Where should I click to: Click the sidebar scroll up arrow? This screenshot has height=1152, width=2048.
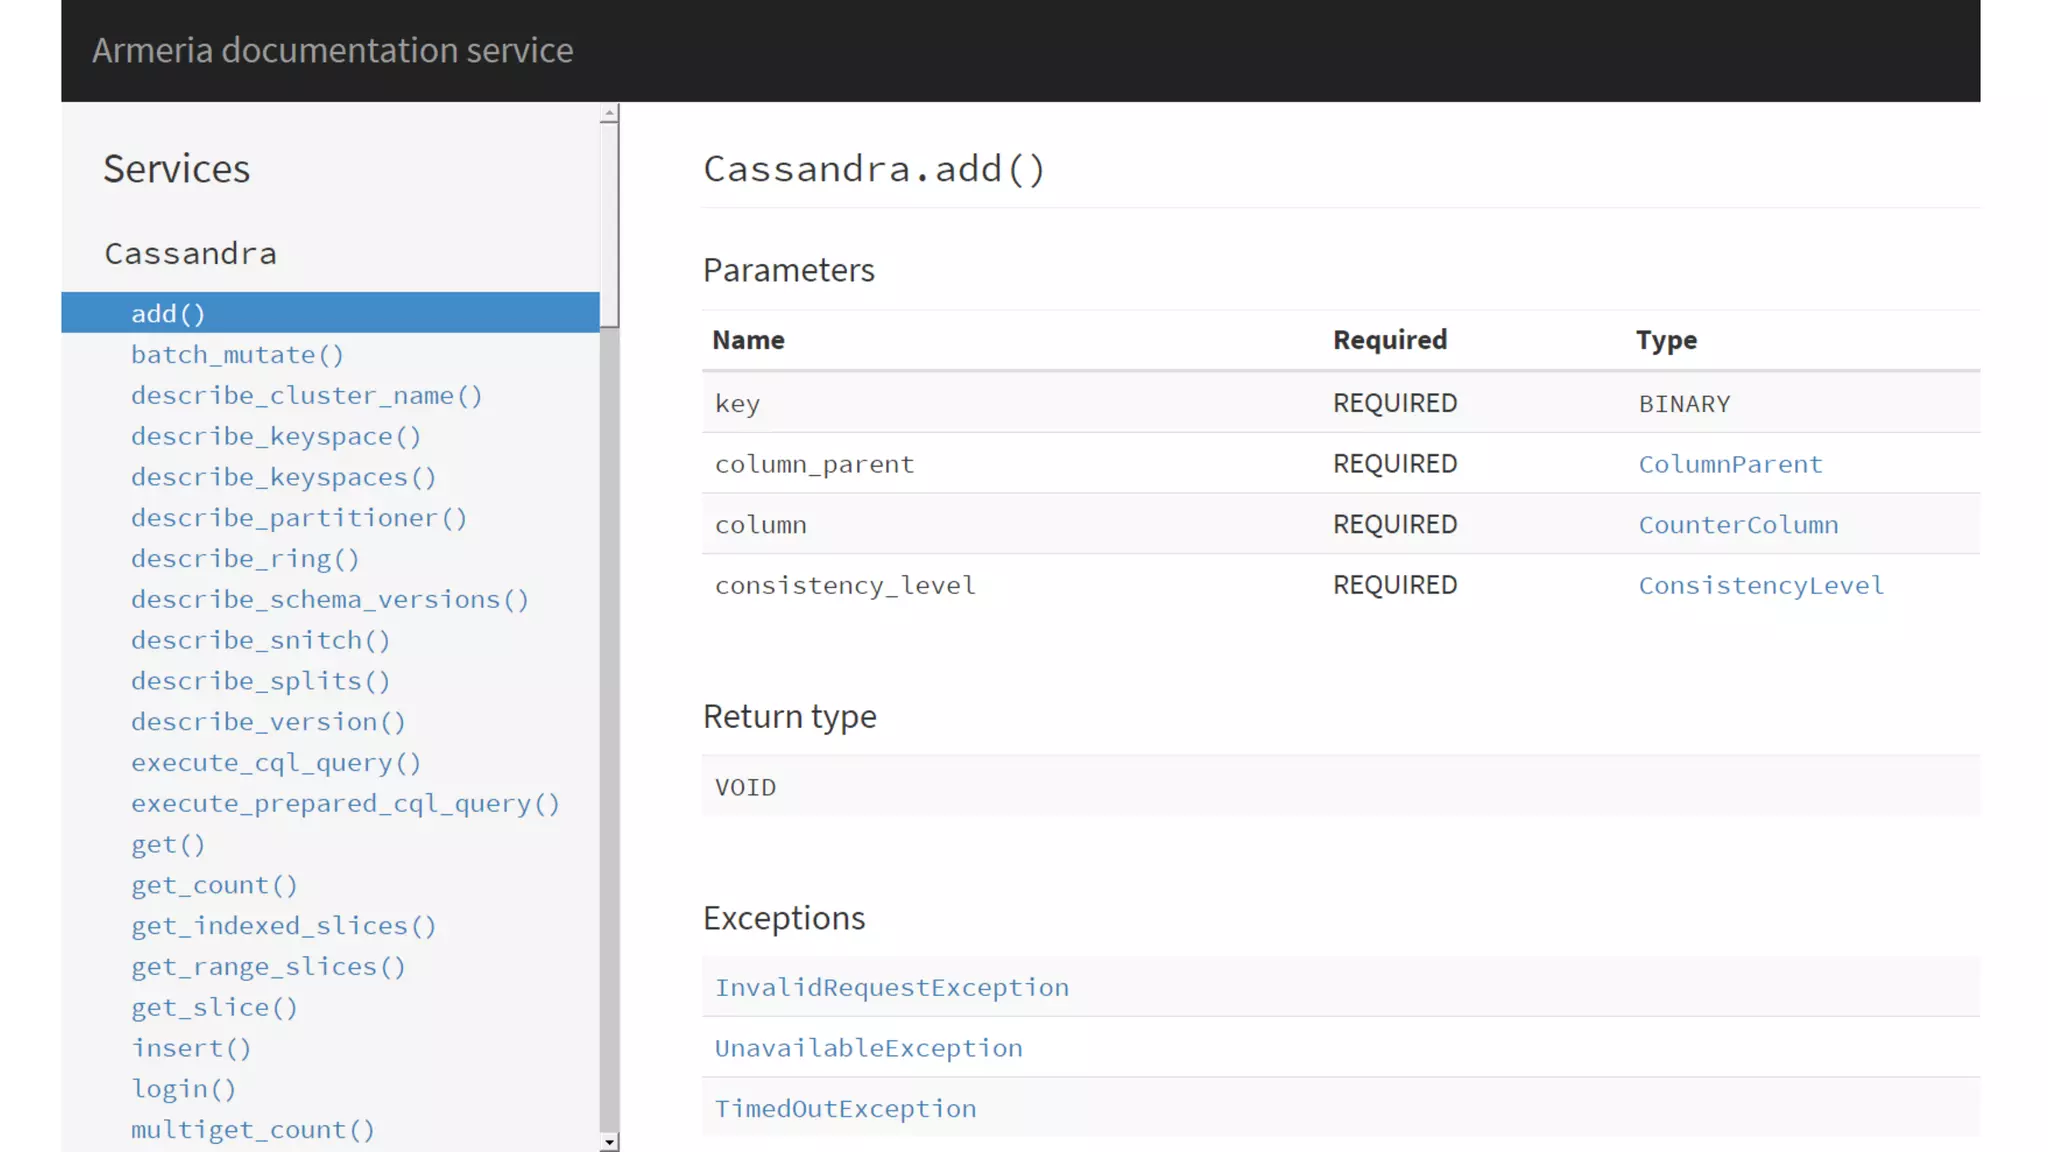[x=609, y=115]
